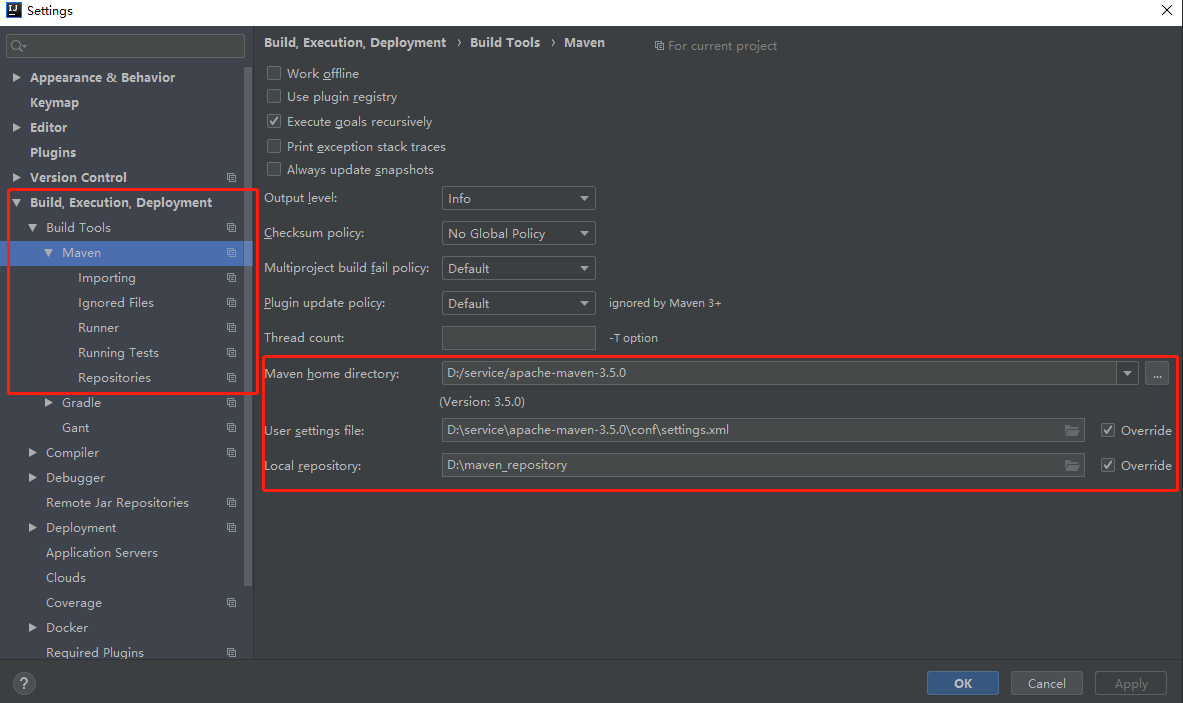The image size is (1183, 703).
Task: Click project-level icon beside Importing
Action: 232,278
